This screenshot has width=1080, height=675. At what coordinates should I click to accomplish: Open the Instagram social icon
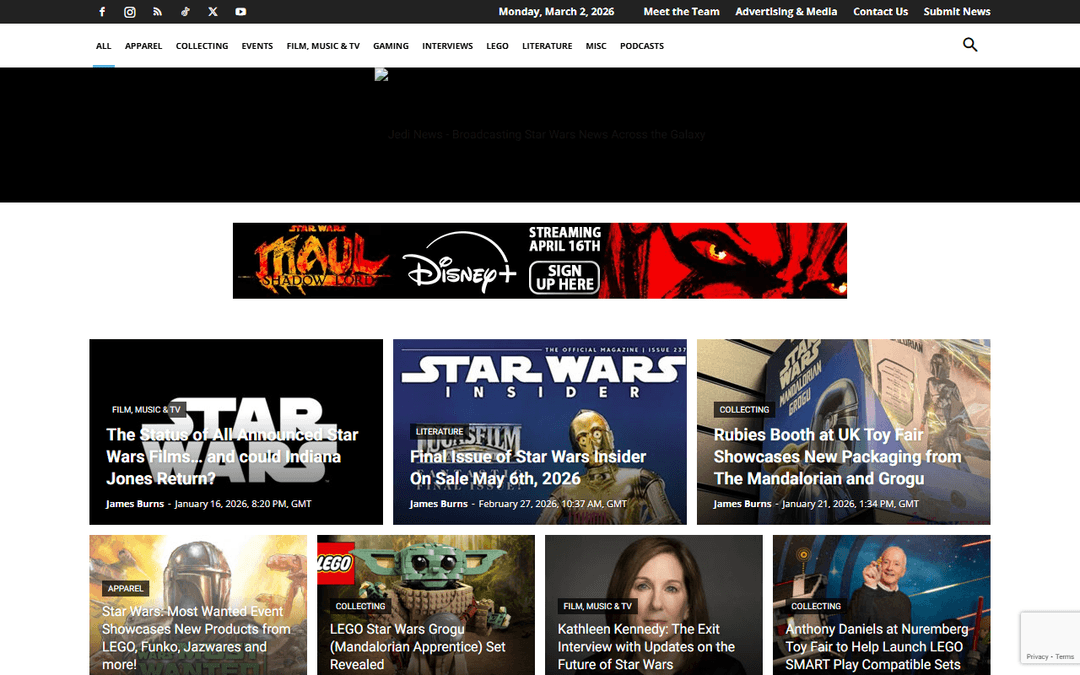tap(129, 12)
